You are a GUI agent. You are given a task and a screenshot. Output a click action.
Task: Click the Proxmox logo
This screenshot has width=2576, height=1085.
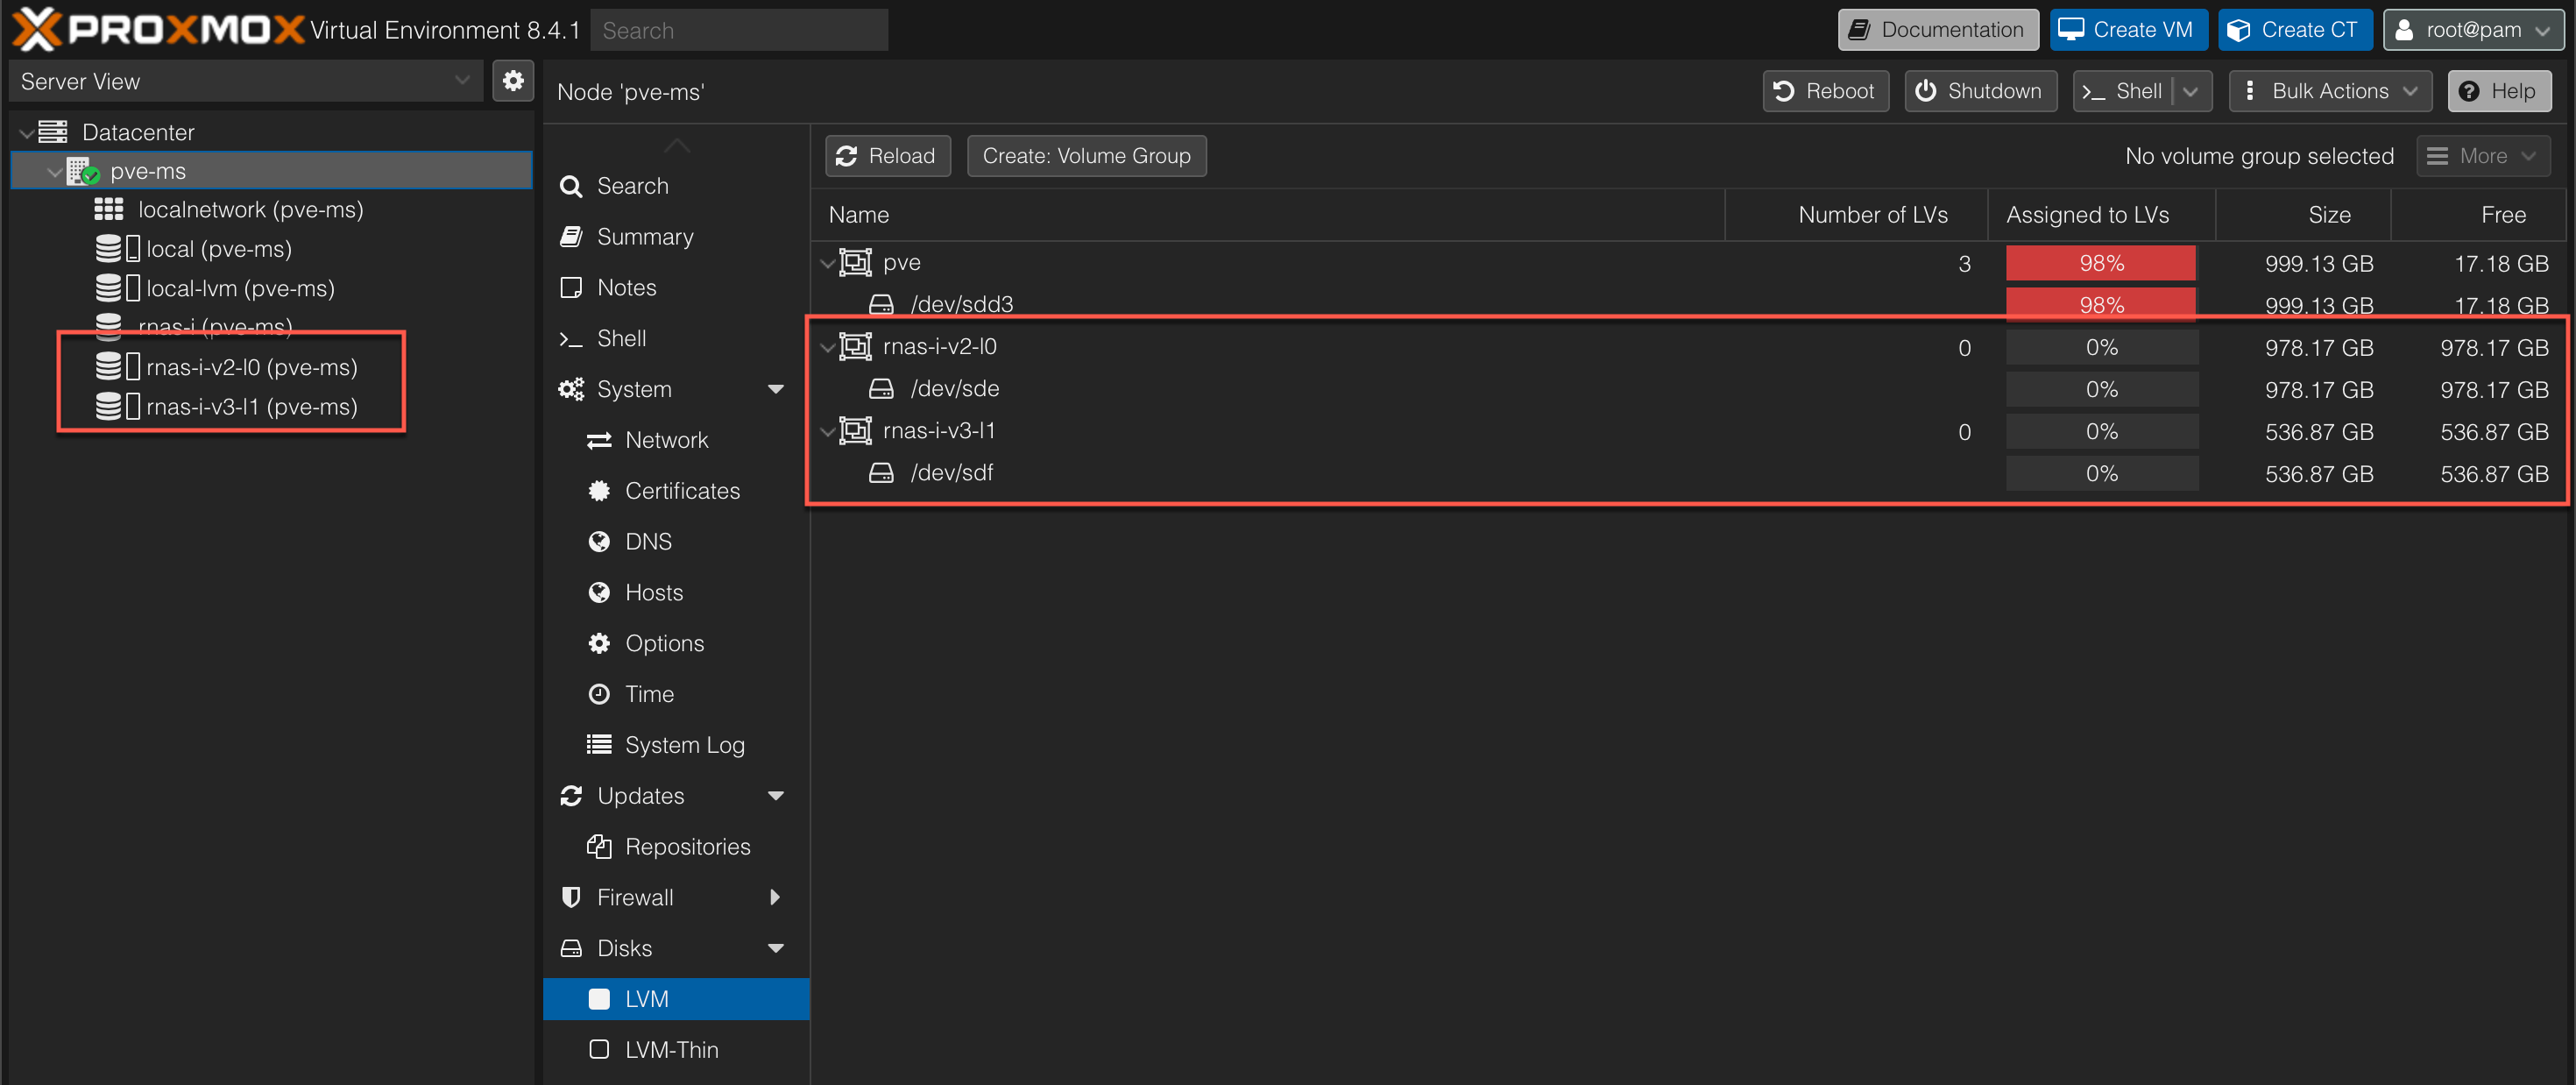157,29
